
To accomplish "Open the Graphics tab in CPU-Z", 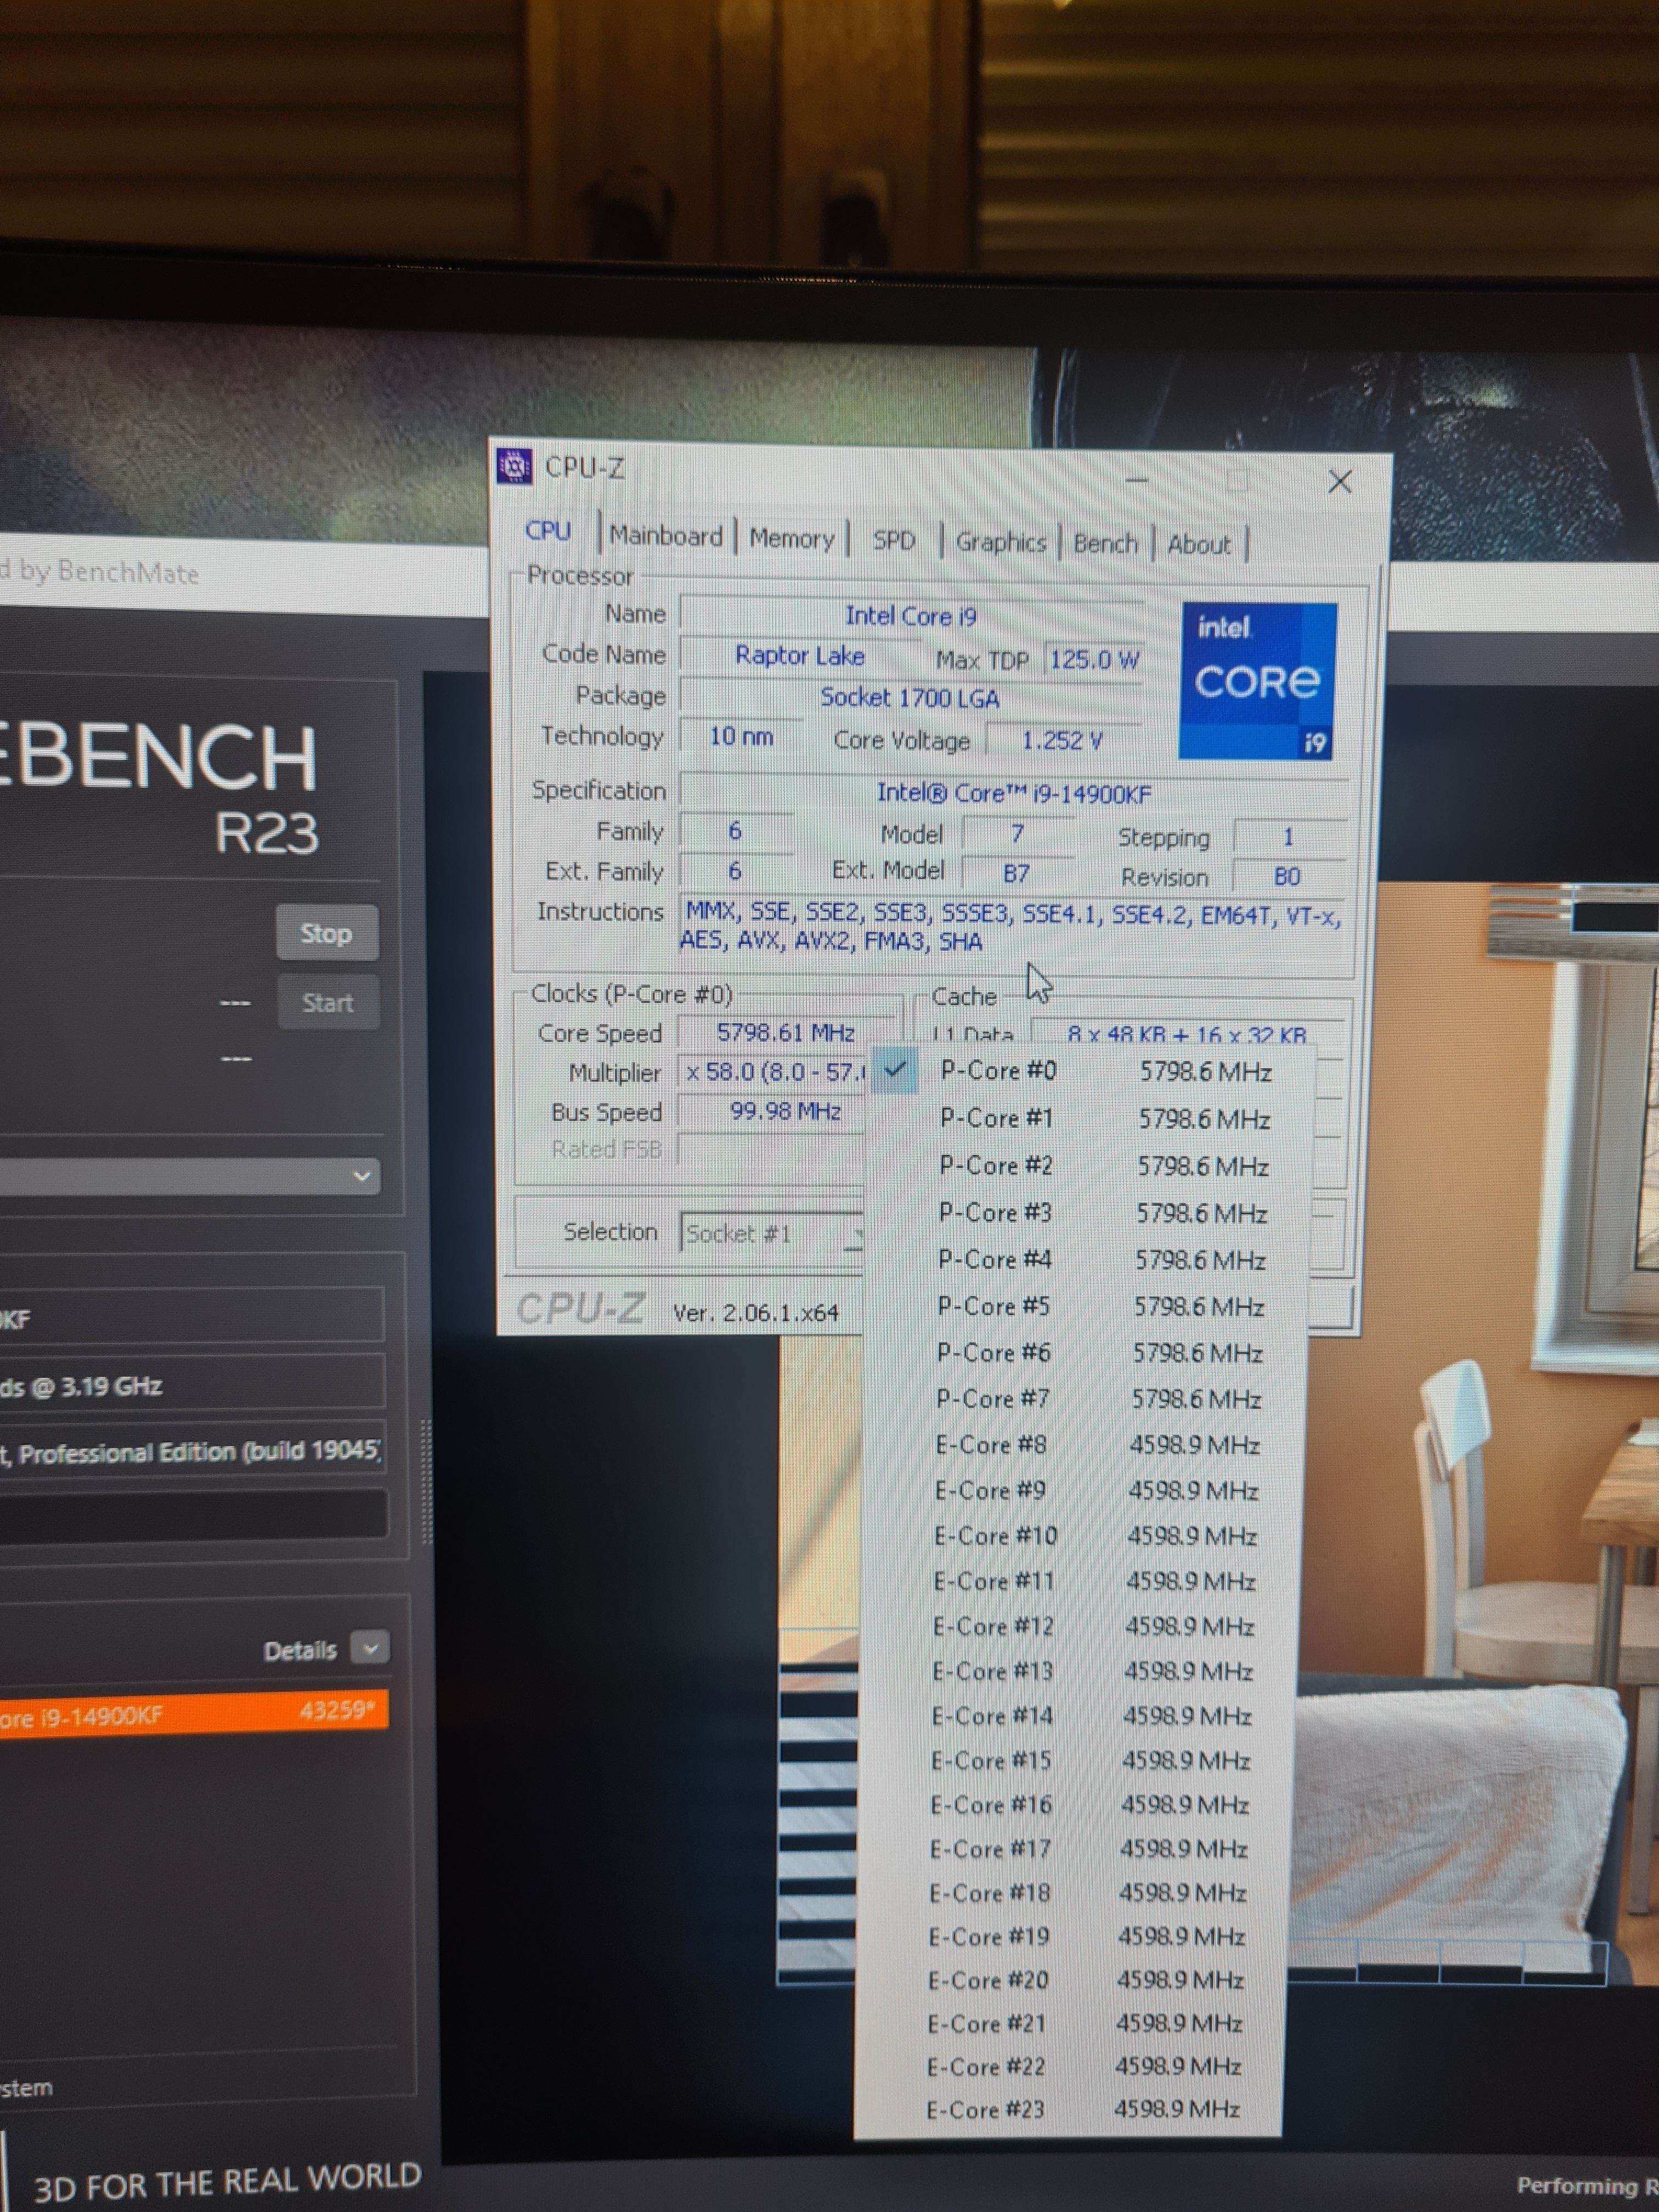I will [x=1000, y=542].
